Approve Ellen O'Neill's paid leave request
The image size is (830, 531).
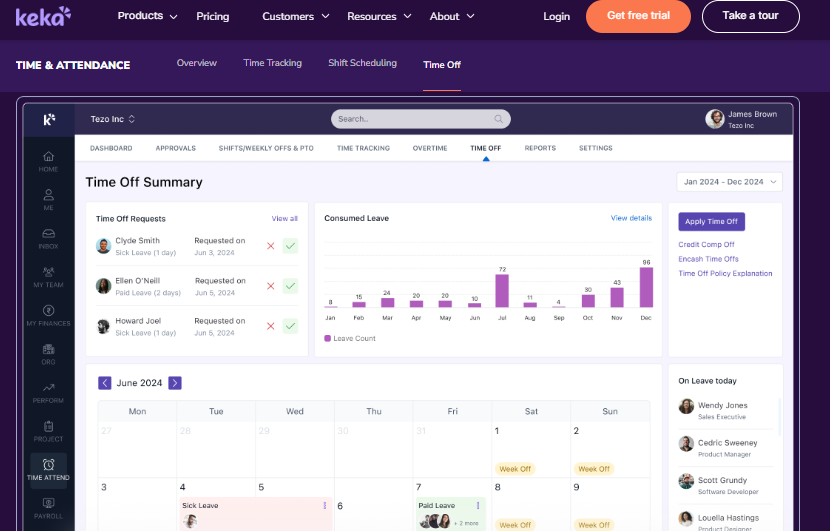pyautogui.click(x=290, y=286)
